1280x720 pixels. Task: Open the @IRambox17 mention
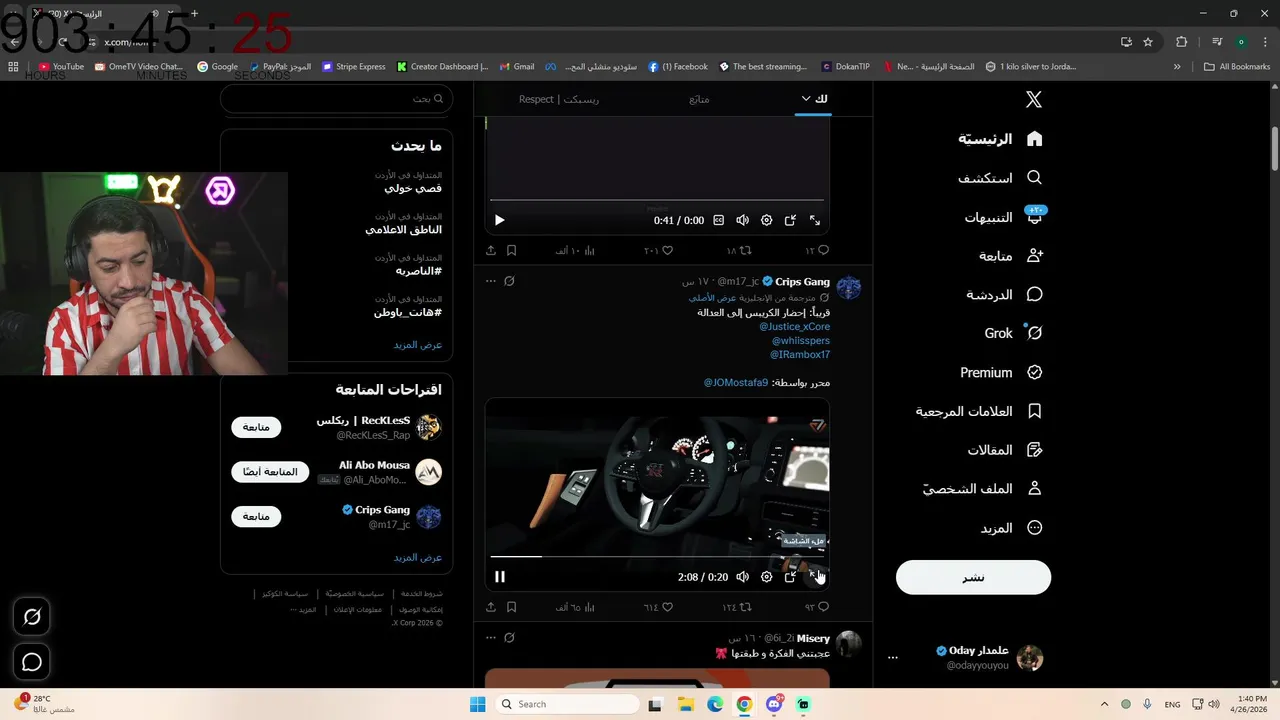point(800,355)
